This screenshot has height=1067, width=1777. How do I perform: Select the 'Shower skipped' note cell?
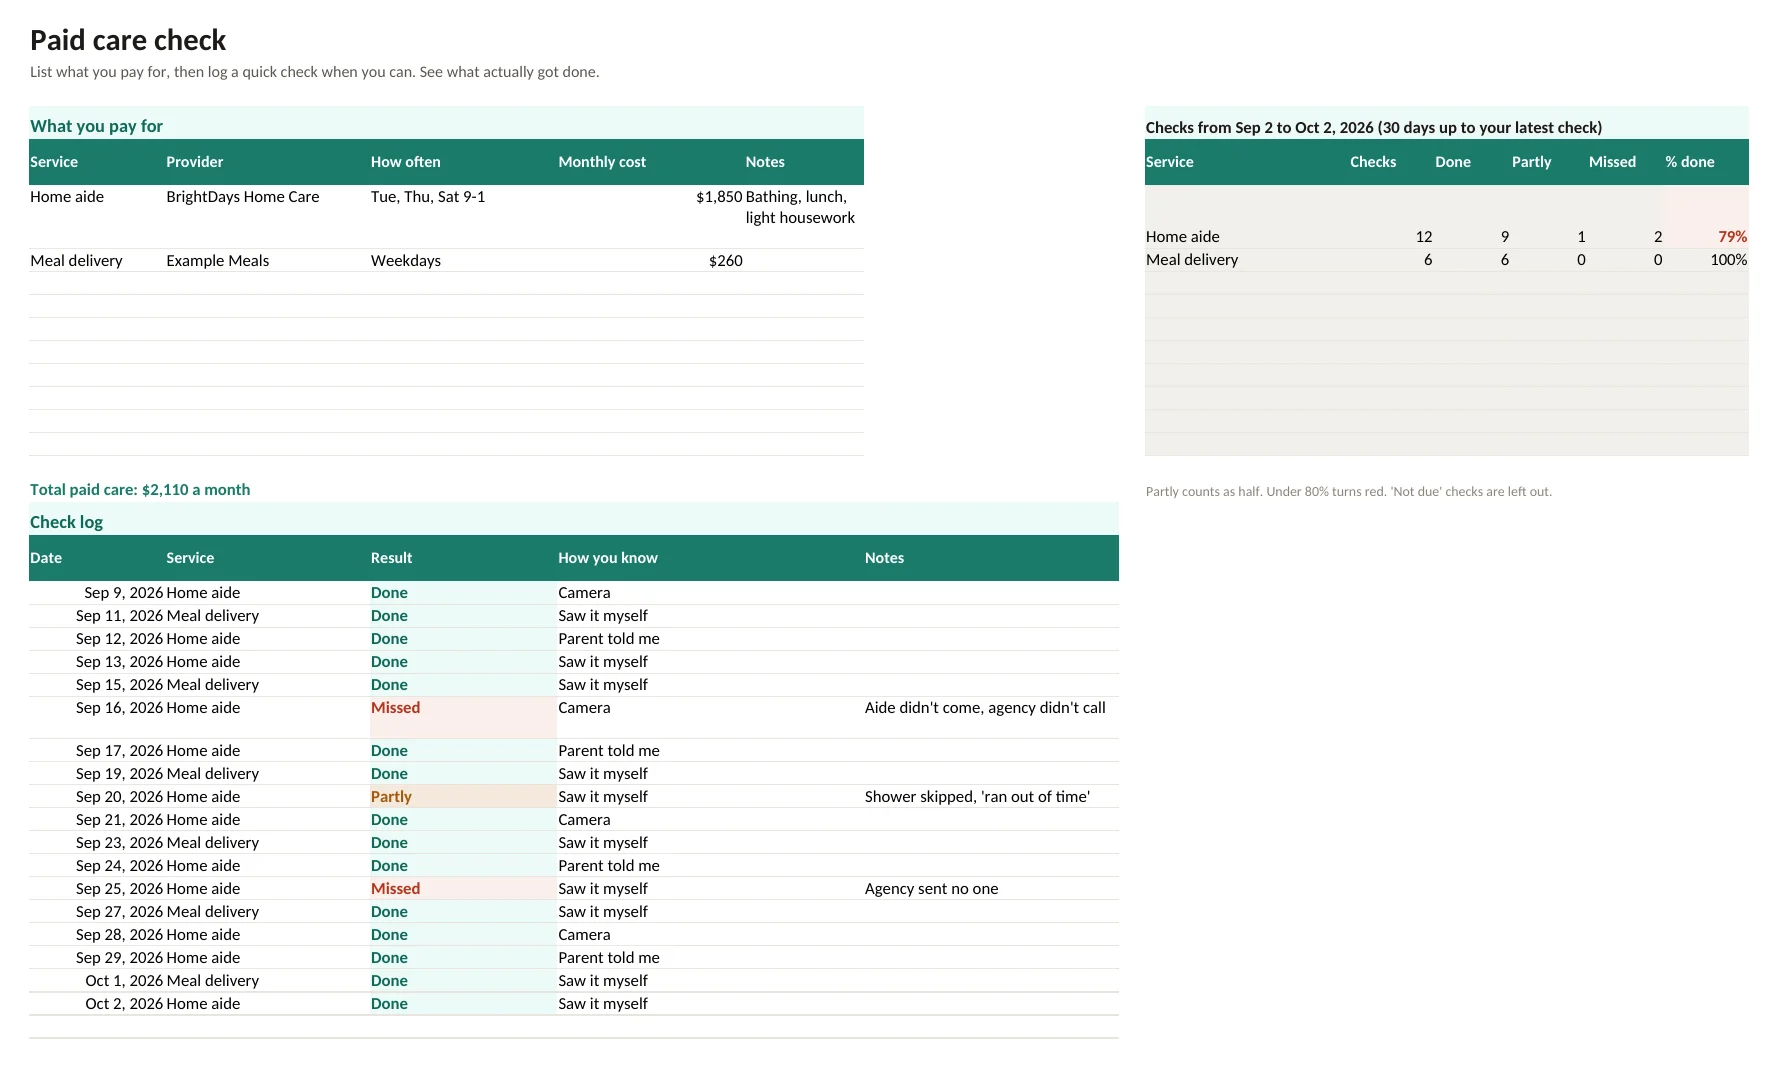[x=977, y=797]
